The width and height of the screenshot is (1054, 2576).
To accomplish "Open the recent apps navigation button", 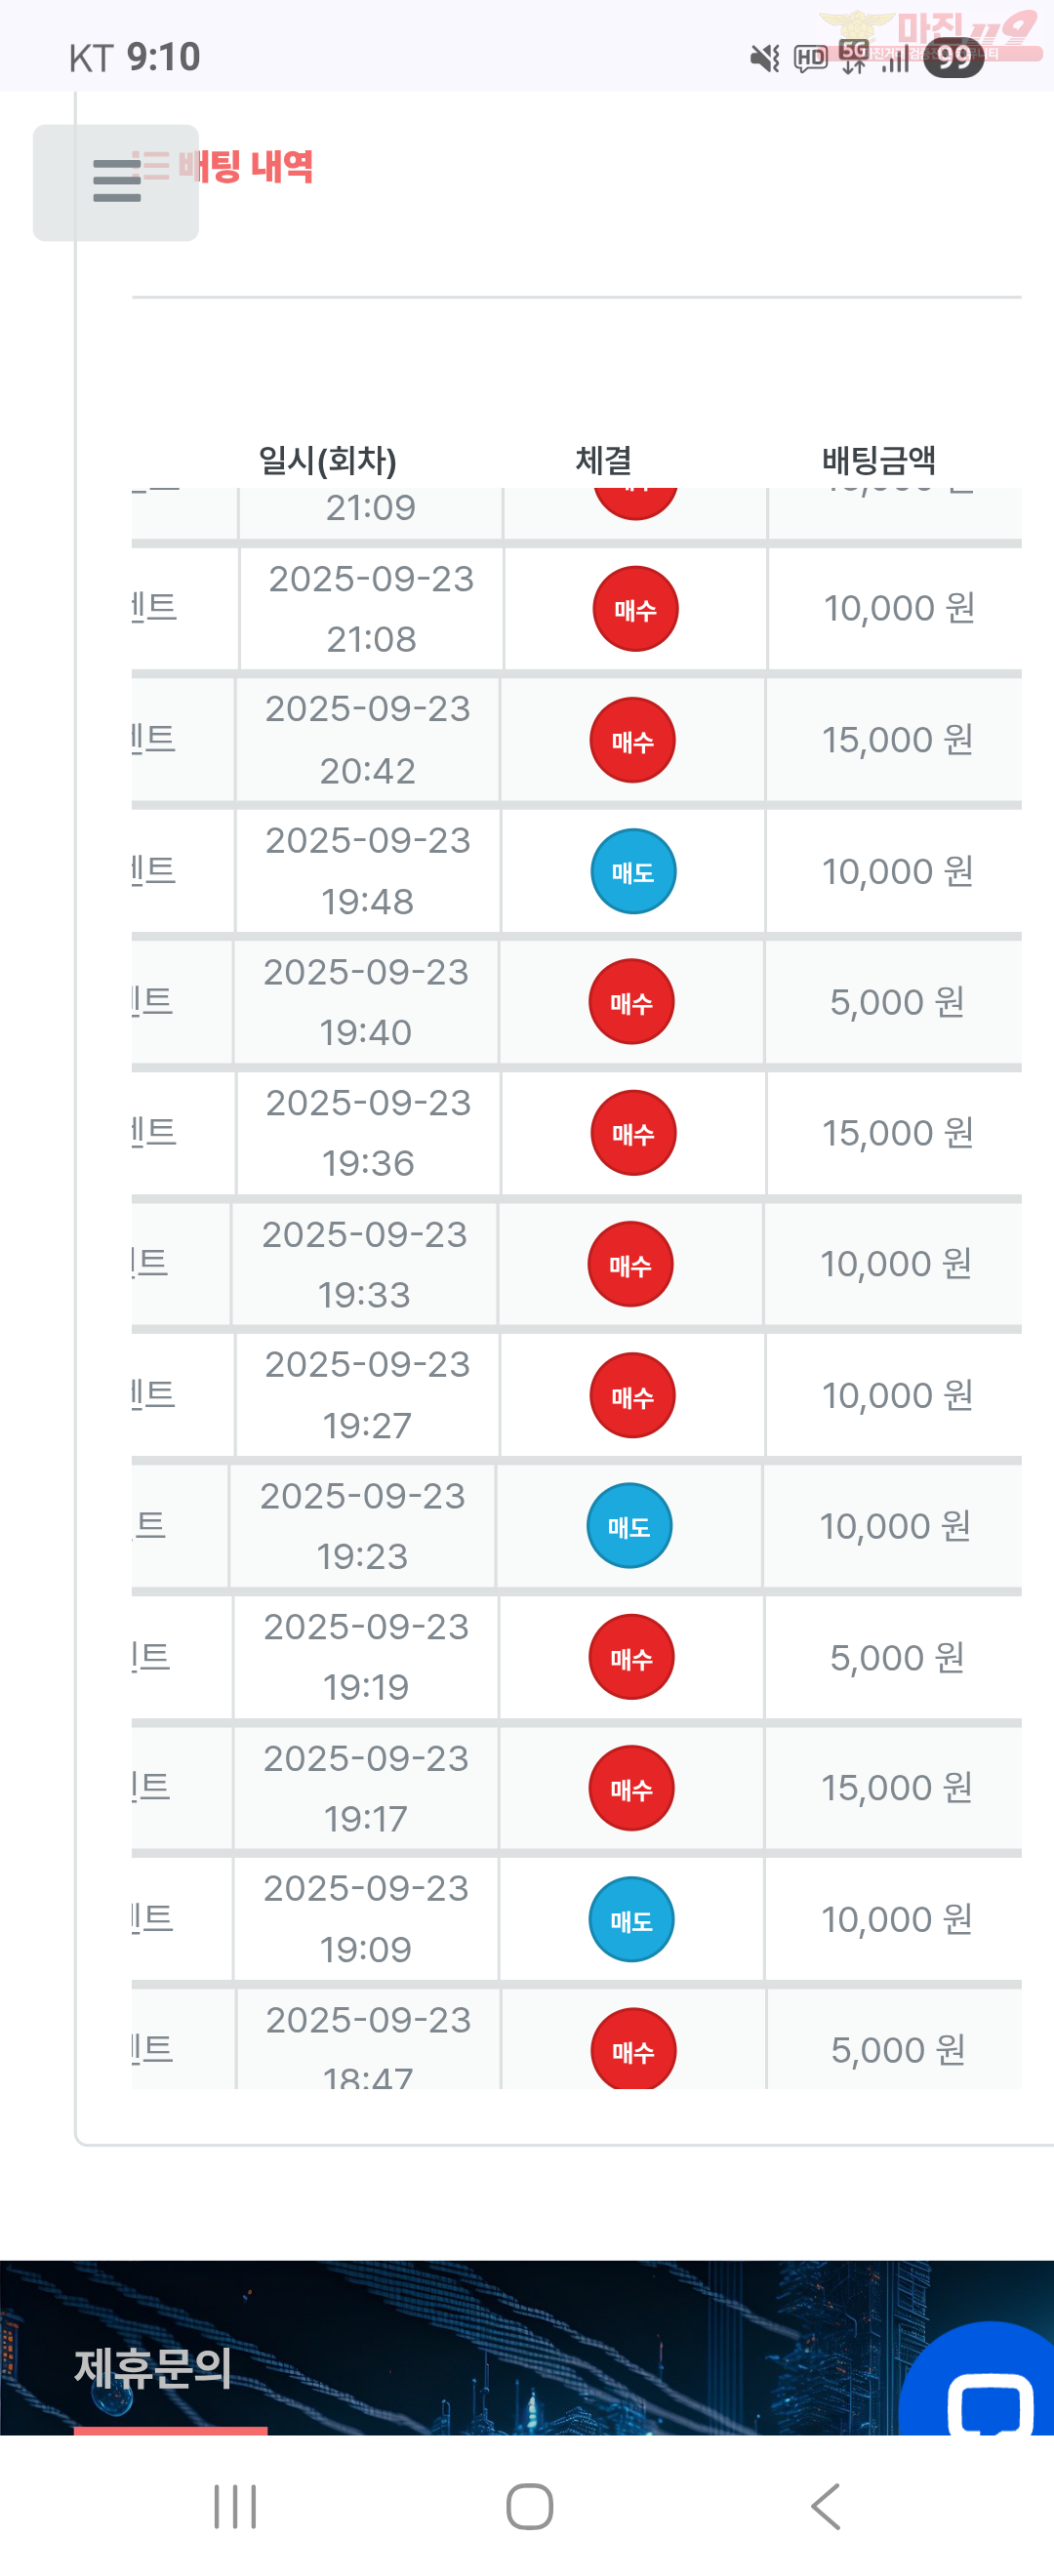I will point(235,2506).
